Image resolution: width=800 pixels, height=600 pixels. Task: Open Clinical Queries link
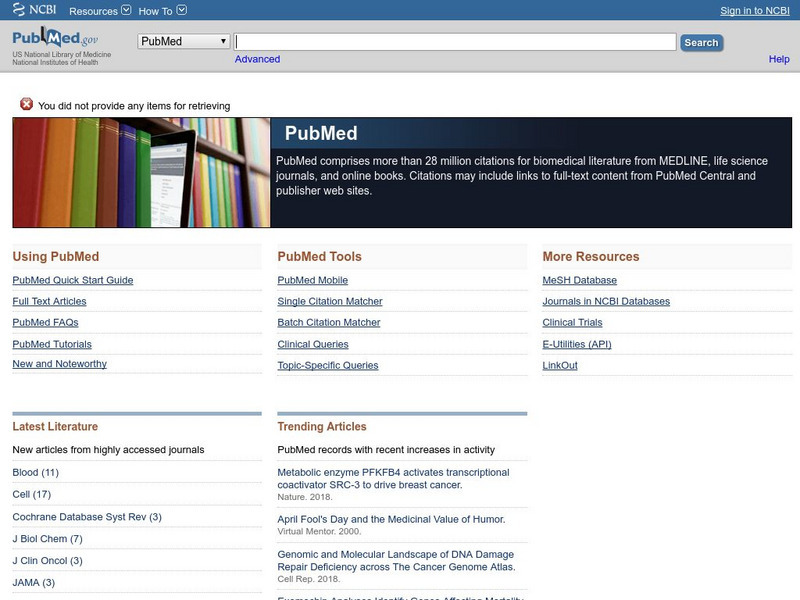(x=313, y=344)
